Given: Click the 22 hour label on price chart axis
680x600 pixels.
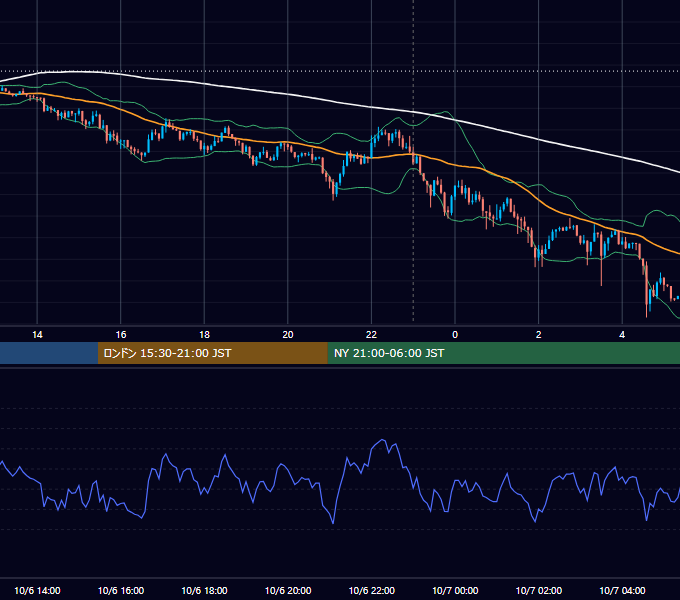Looking at the screenshot, I should [371, 335].
